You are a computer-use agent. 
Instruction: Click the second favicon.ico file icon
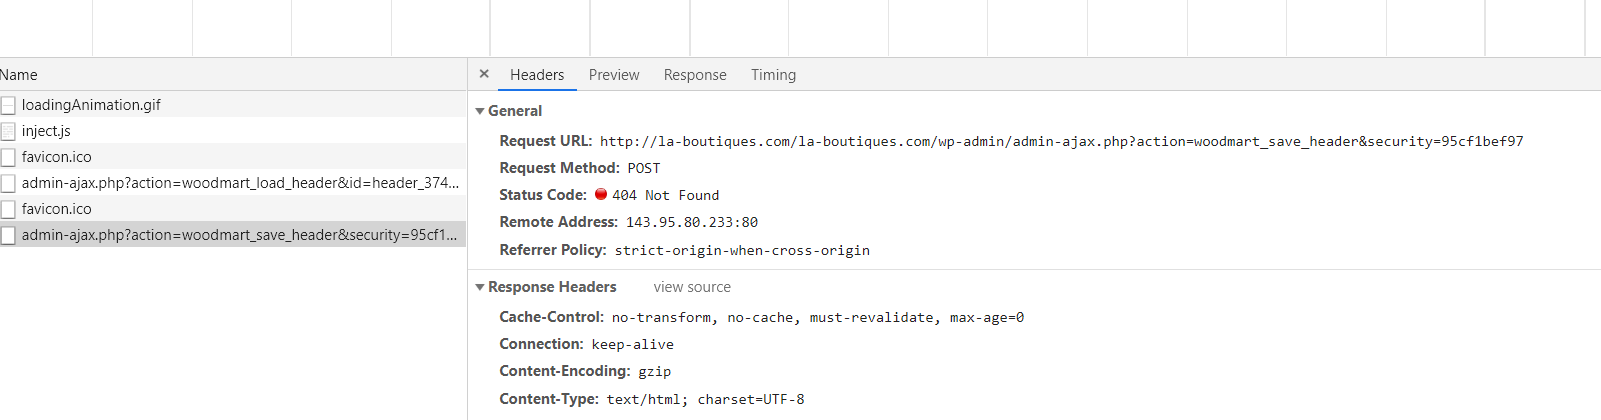[8, 209]
